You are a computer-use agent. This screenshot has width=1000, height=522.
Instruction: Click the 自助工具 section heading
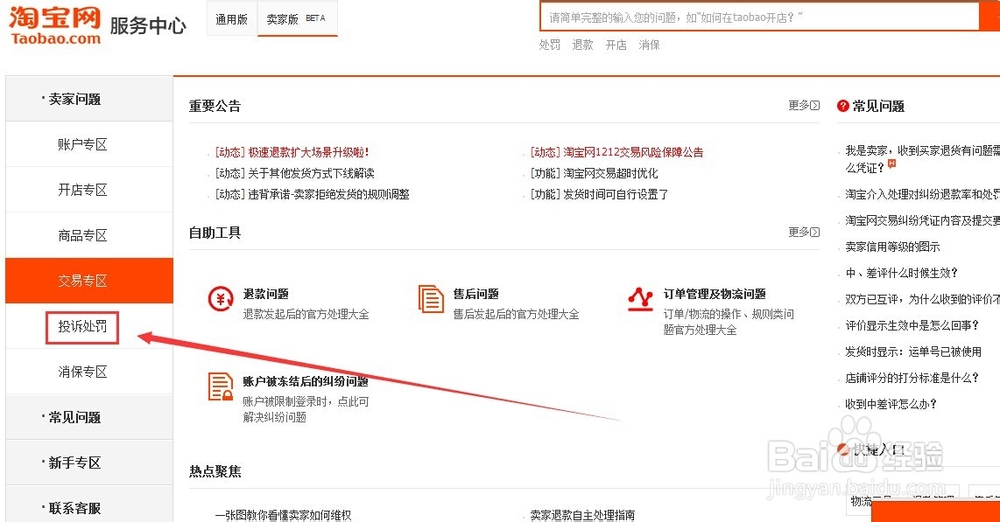(x=215, y=233)
